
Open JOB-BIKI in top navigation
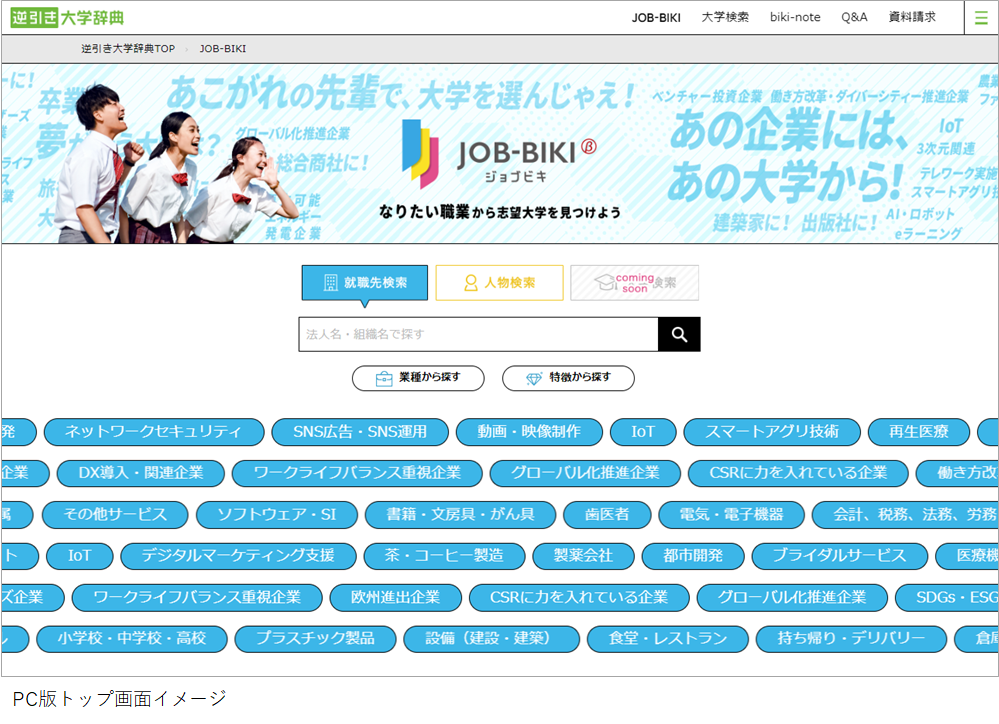tap(656, 18)
